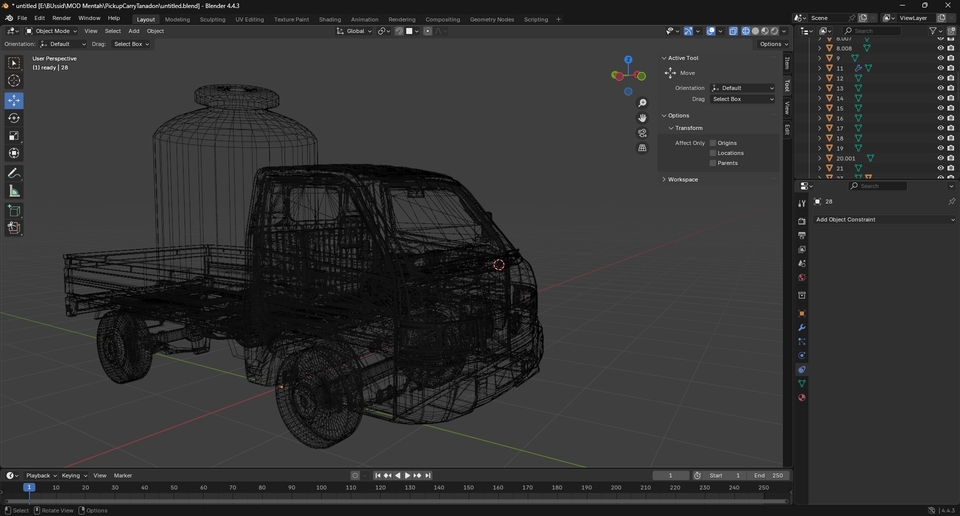Expand object 16 in the outliner
This screenshot has height=516, width=960.
[x=820, y=118]
